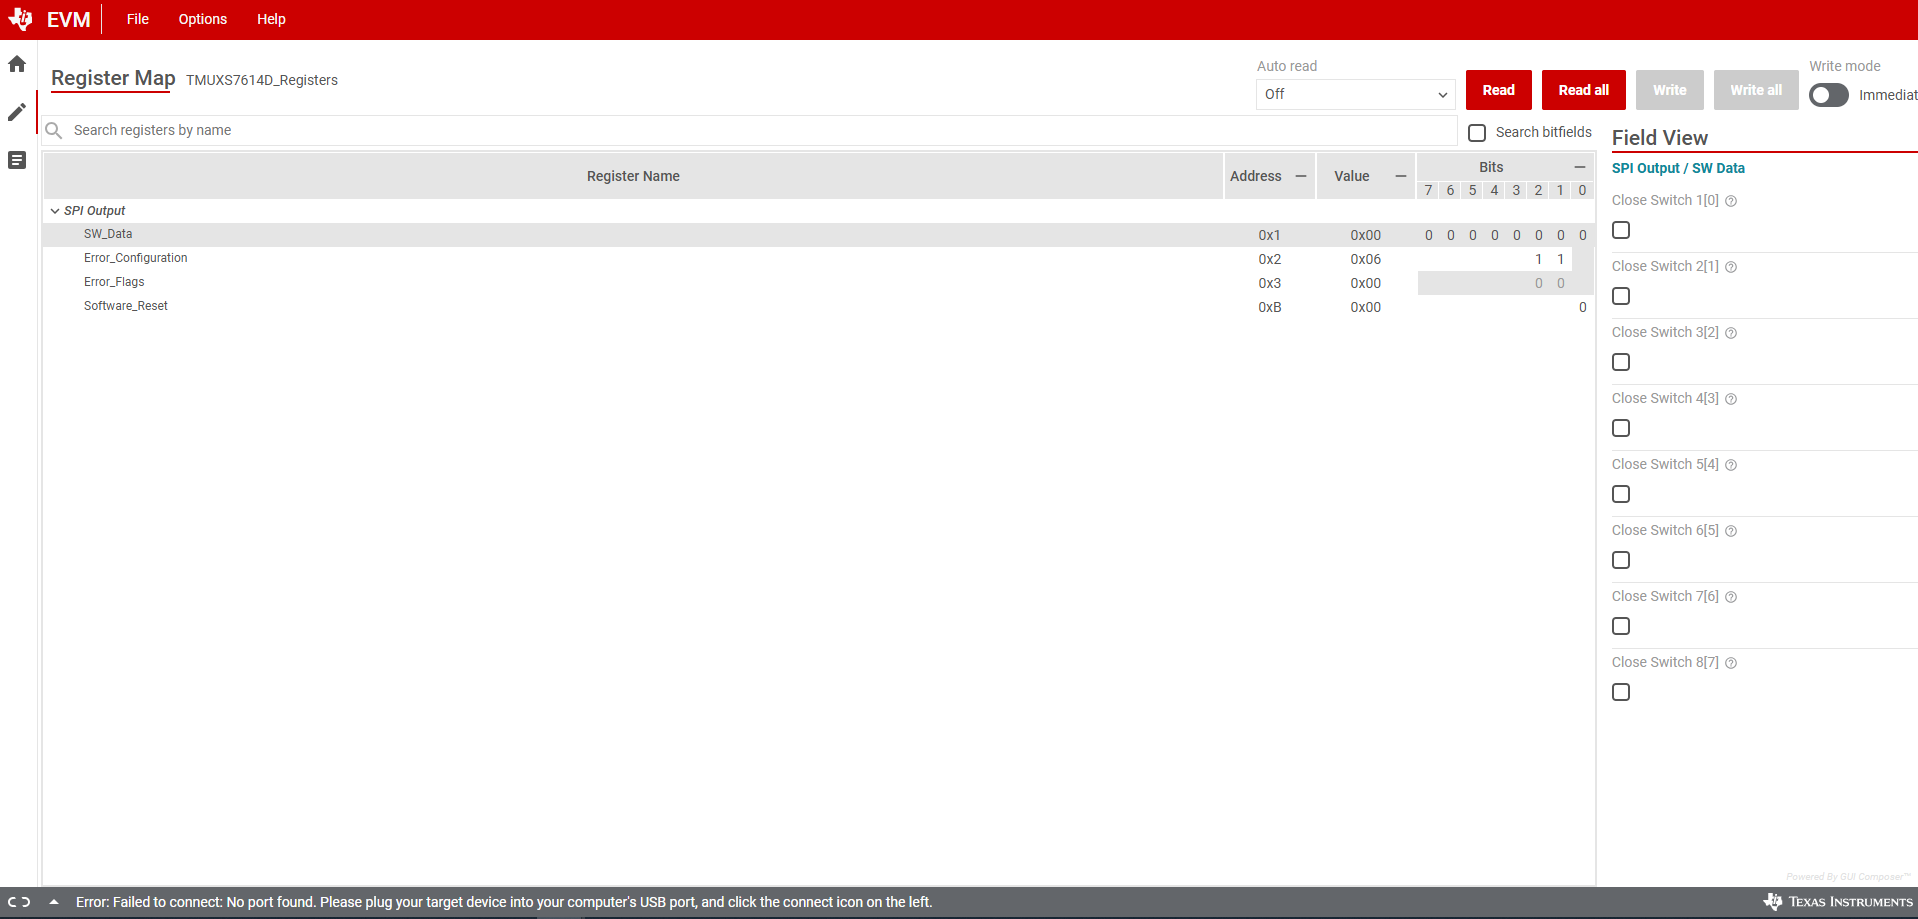
Task: Collapse the SPI Output register group
Action: (x=55, y=211)
